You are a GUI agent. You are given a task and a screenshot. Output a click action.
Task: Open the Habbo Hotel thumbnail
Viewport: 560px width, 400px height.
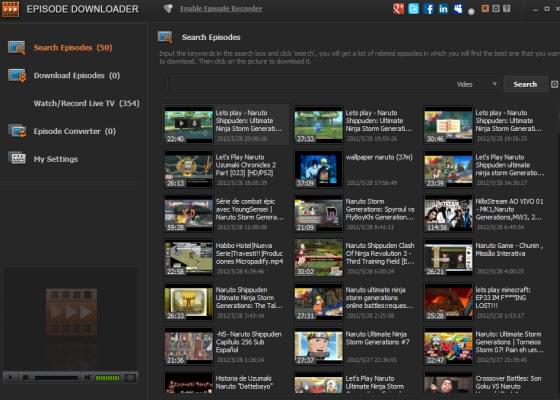189,258
